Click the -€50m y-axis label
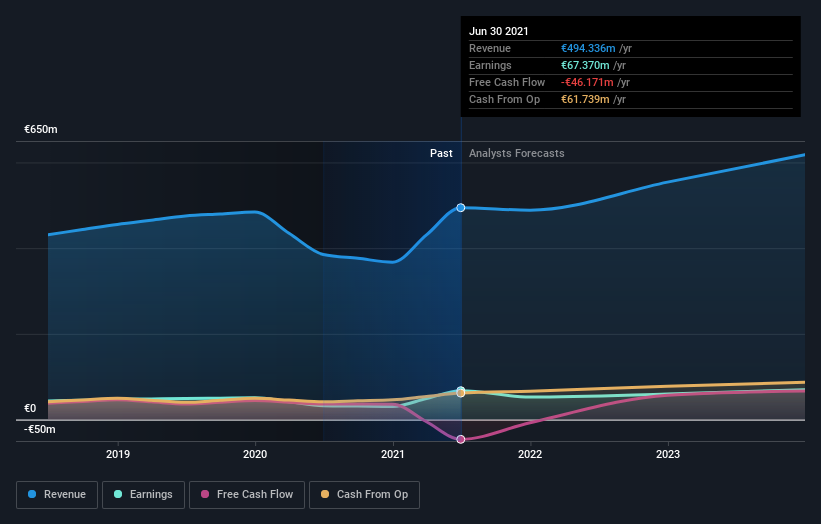This screenshot has width=821, height=524. [x=40, y=429]
